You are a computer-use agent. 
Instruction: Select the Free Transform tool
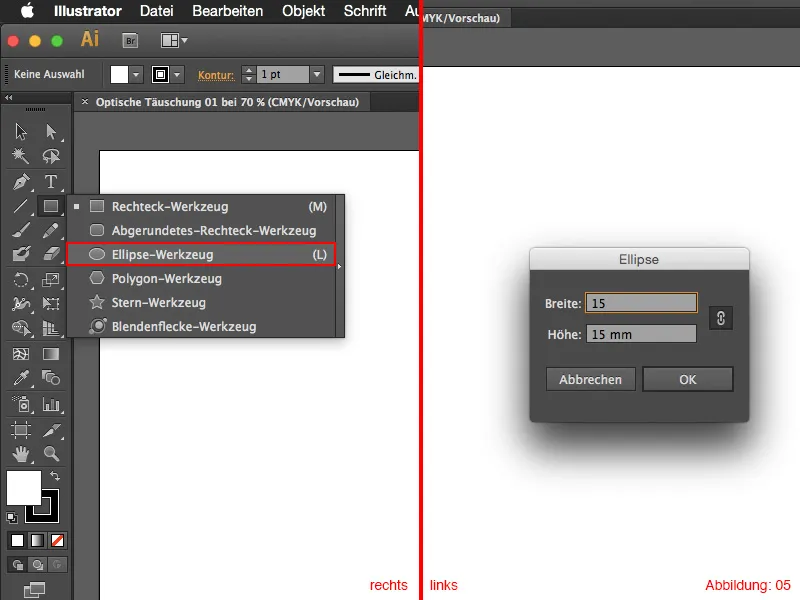pos(51,304)
